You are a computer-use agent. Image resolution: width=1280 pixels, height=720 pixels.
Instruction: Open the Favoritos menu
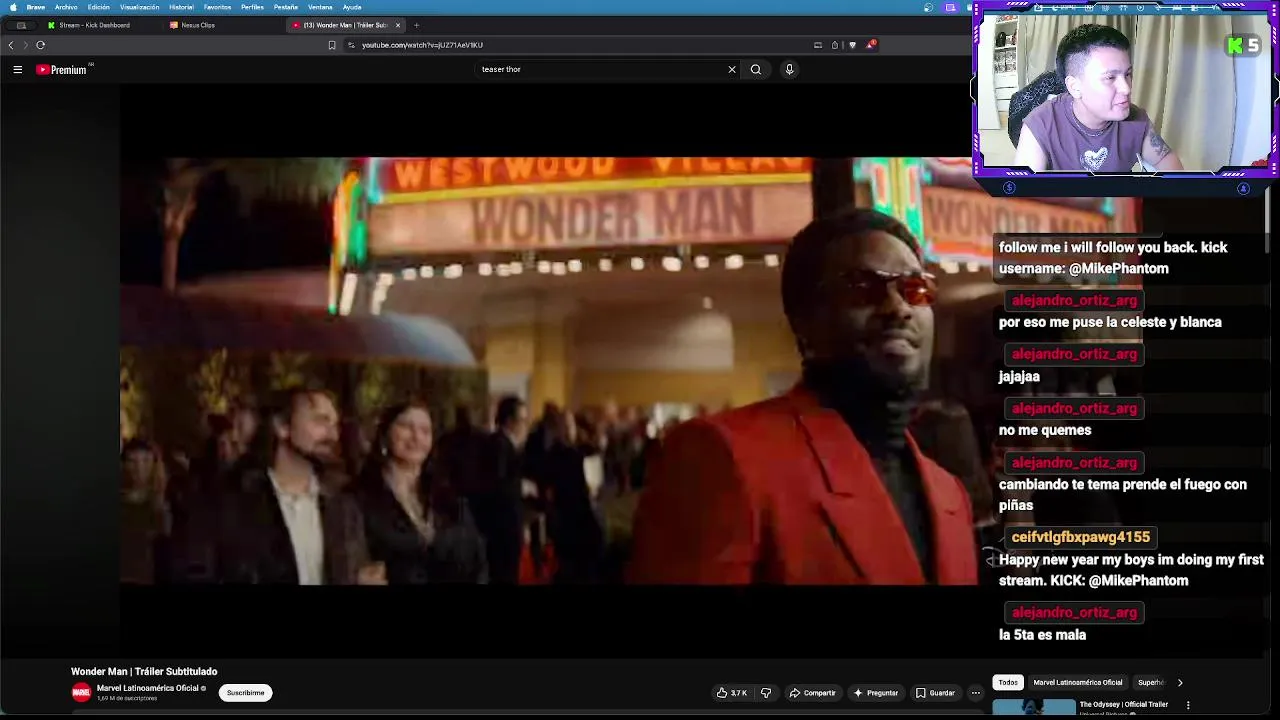[x=217, y=7]
